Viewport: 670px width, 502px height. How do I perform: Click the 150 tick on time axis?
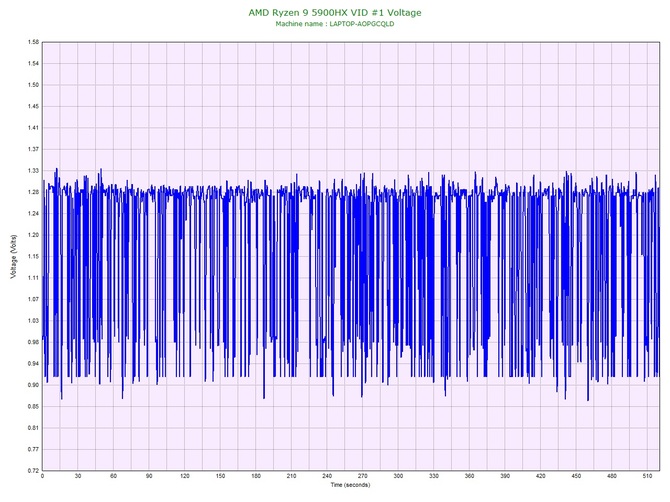click(220, 476)
